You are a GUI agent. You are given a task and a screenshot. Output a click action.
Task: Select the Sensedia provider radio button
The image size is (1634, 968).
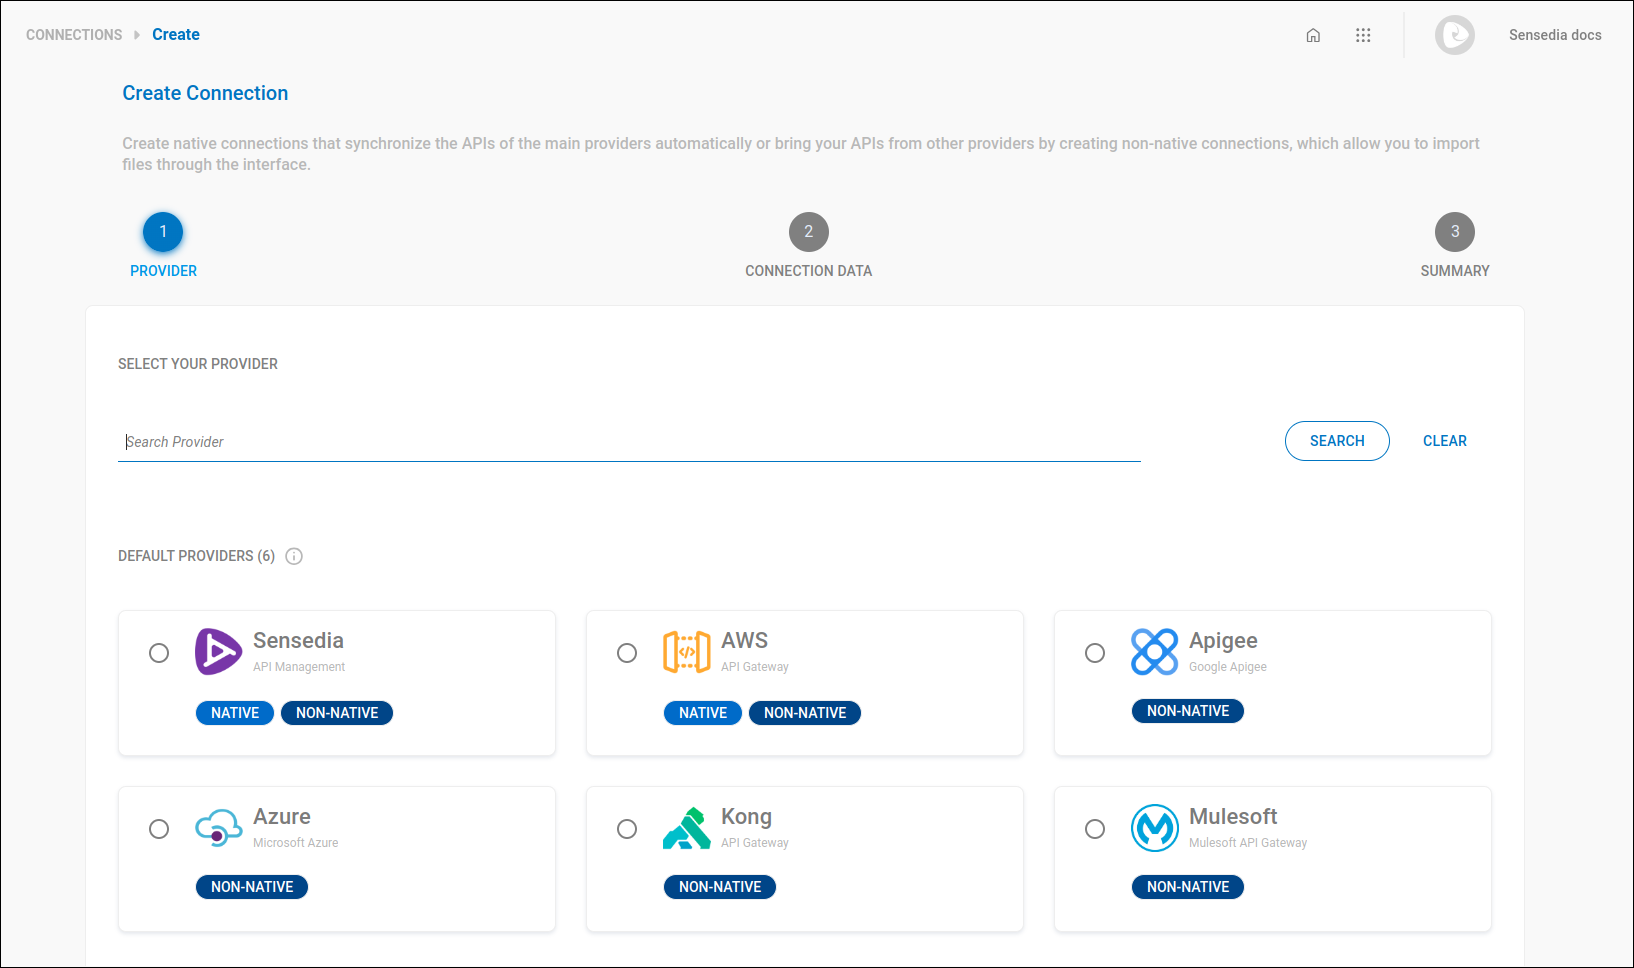(x=159, y=653)
